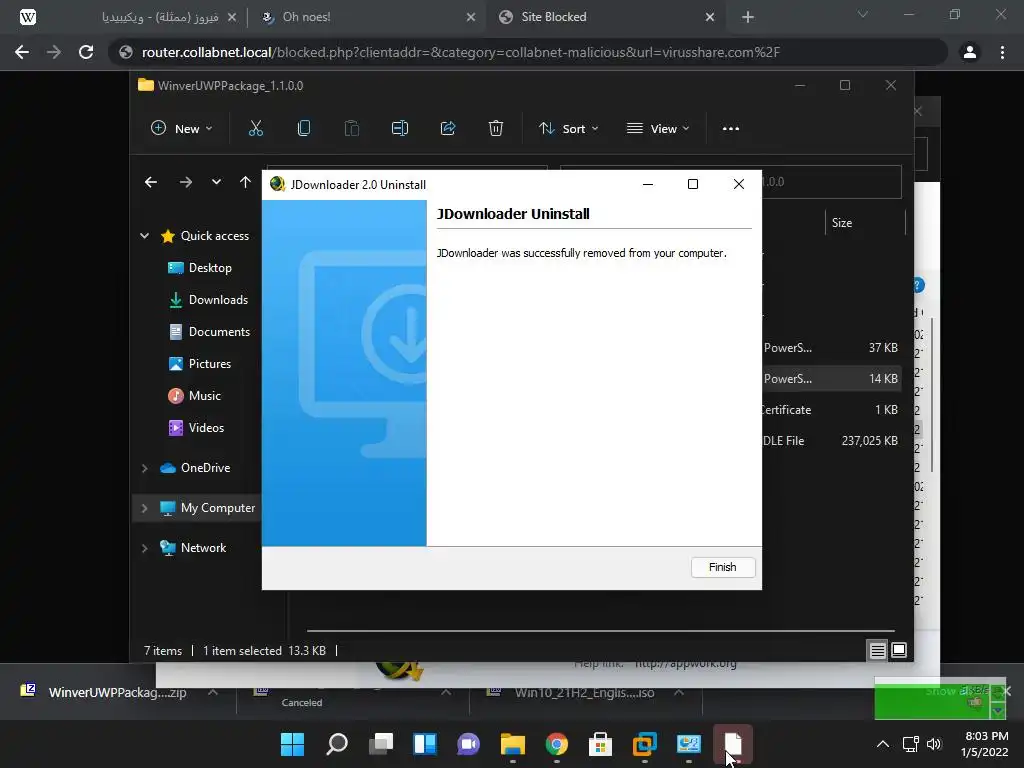Open the View dropdown menu
The image size is (1024, 768).
click(658, 129)
